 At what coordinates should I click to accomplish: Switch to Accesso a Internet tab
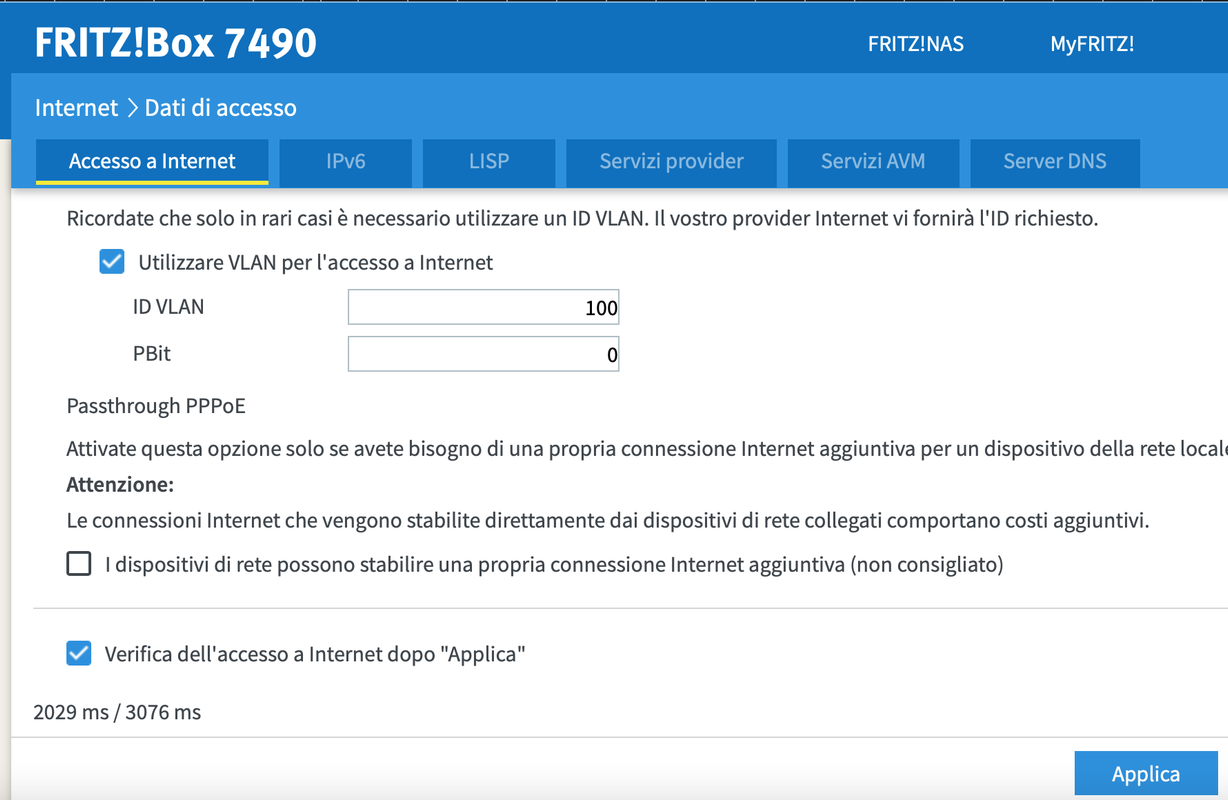tap(152, 161)
